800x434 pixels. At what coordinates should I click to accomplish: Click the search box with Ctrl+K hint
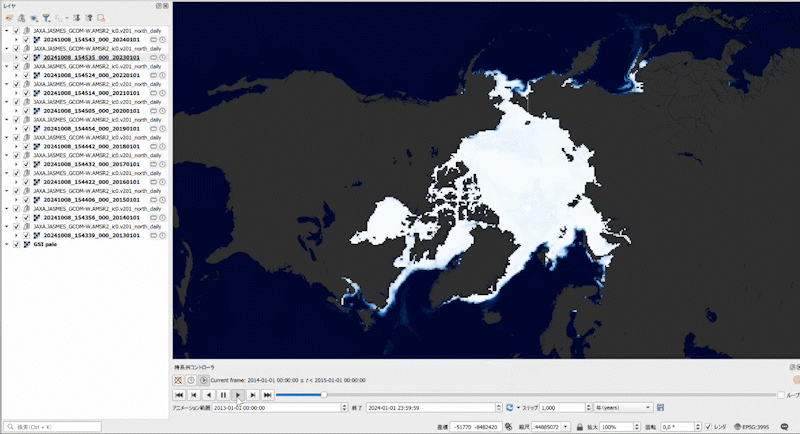[53, 427]
